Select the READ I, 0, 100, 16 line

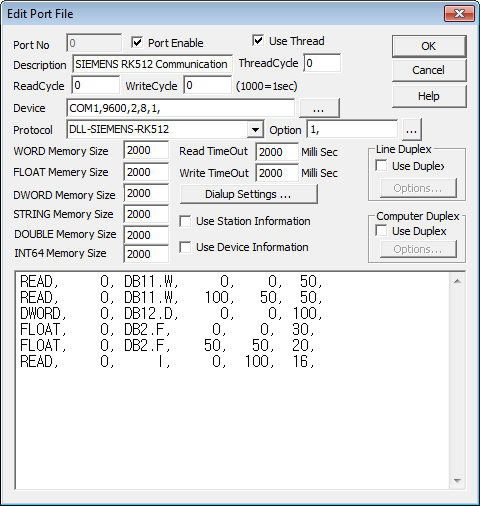coord(167,362)
